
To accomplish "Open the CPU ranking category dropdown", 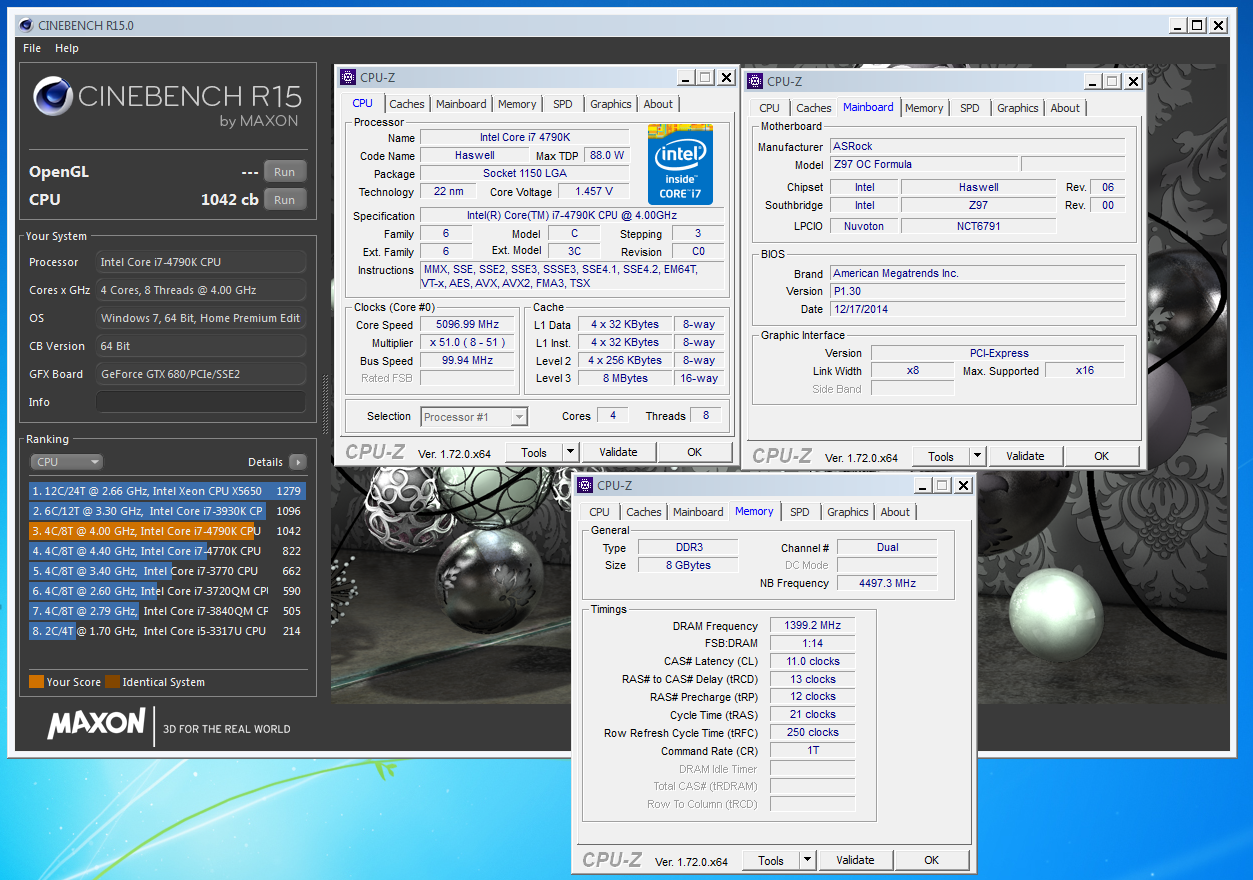I will [x=66, y=462].
